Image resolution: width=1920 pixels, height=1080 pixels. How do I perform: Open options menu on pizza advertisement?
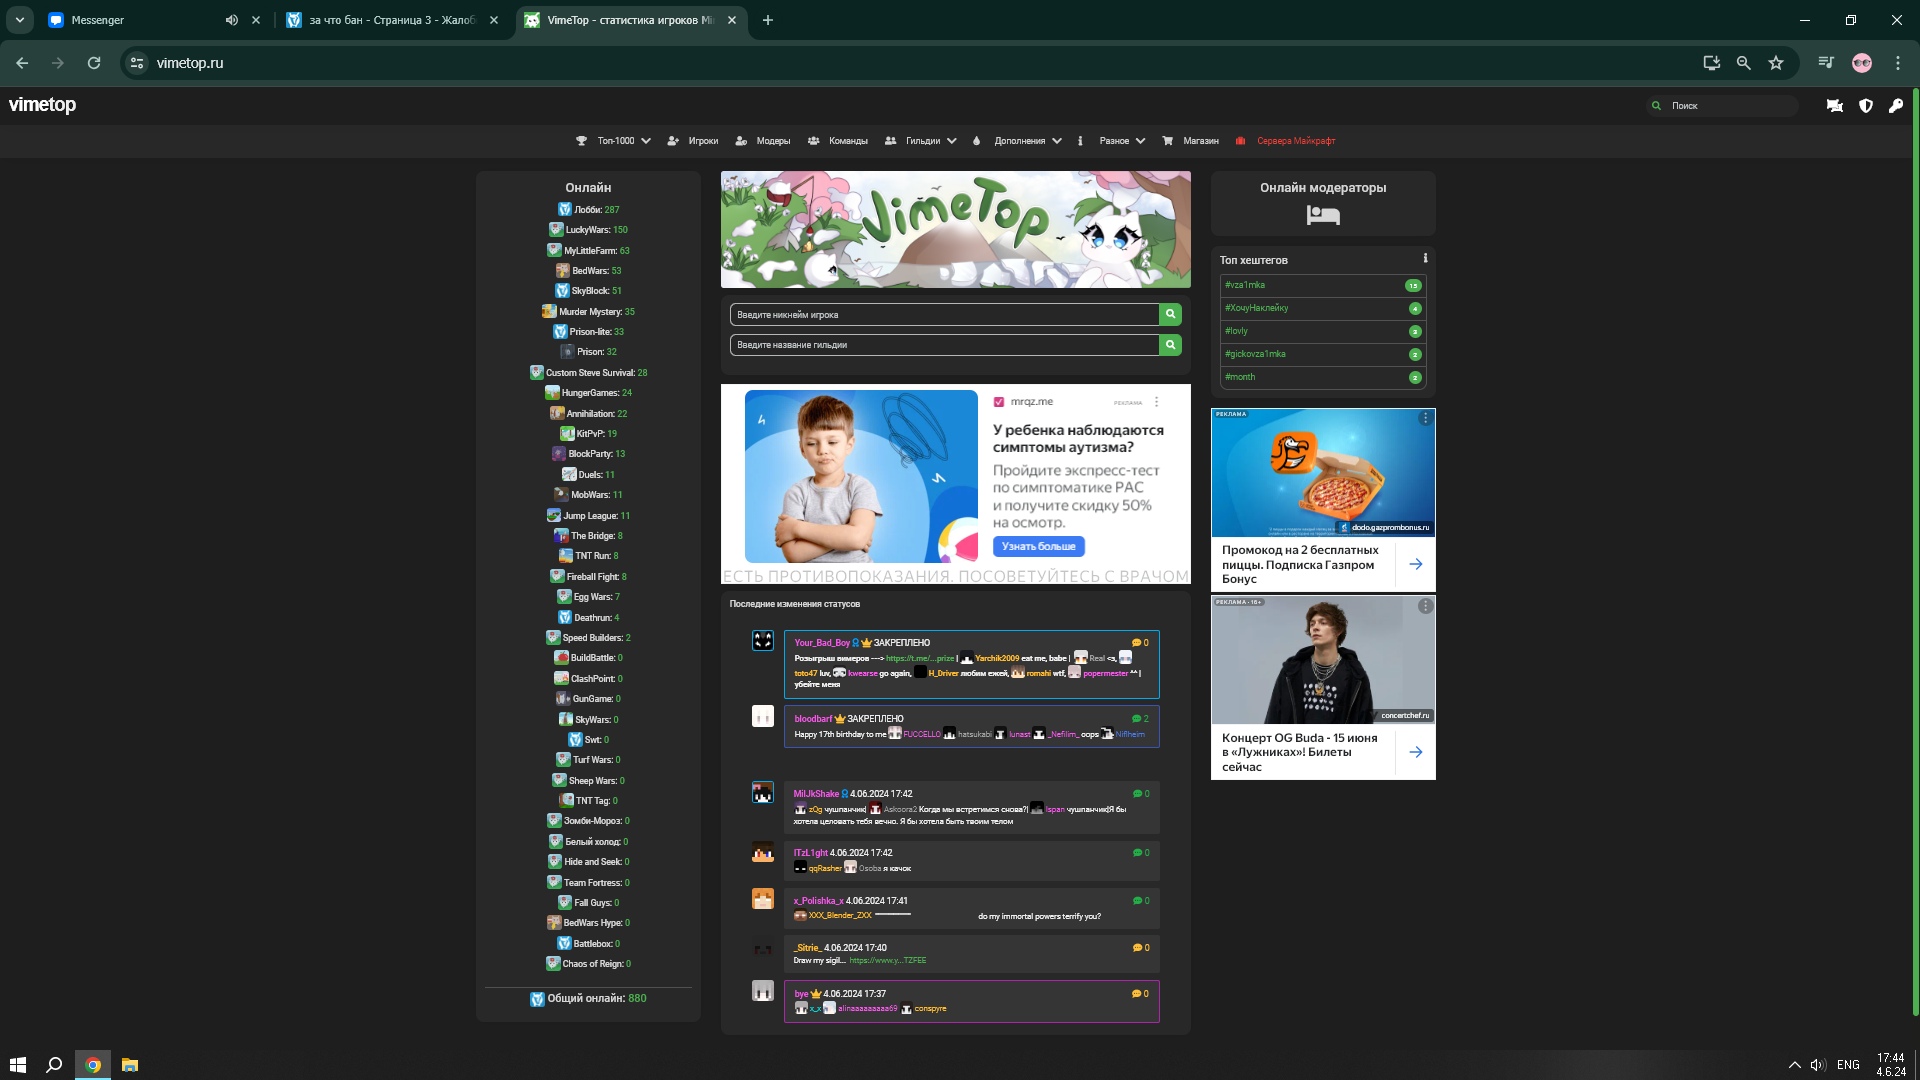[1425, 418]
